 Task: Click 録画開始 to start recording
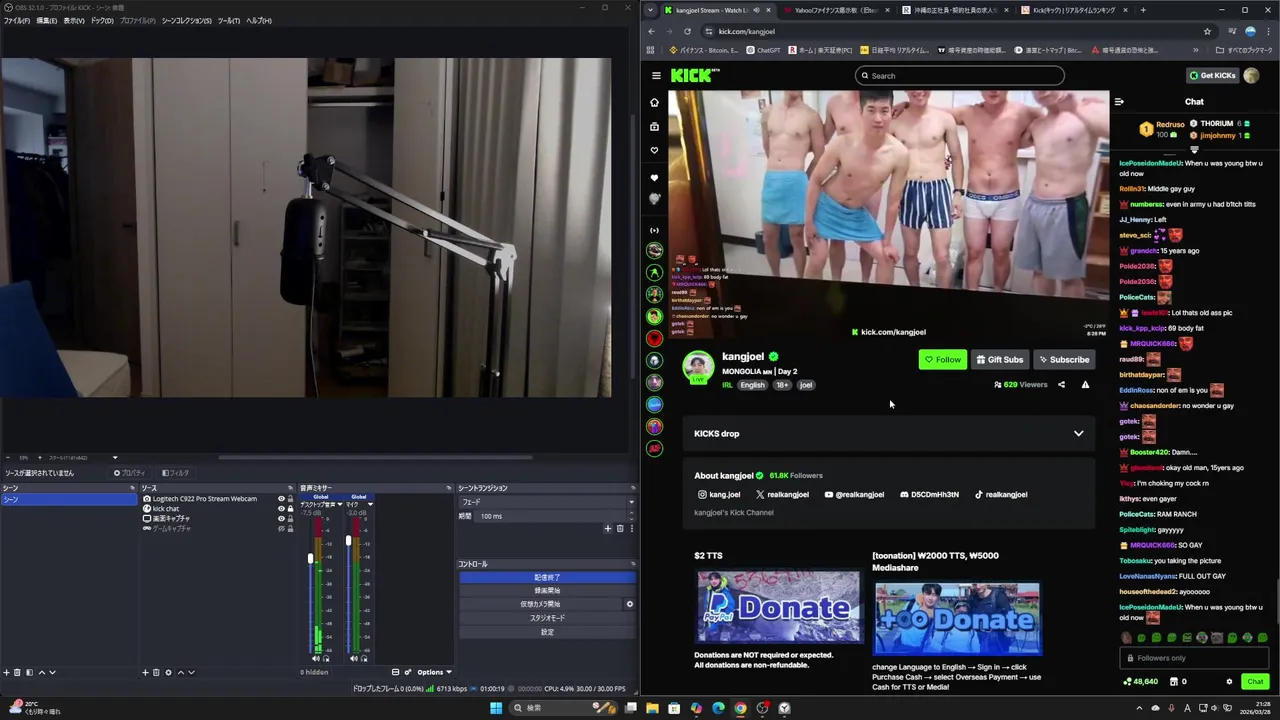pyautogui.click(x=547, y=591)
